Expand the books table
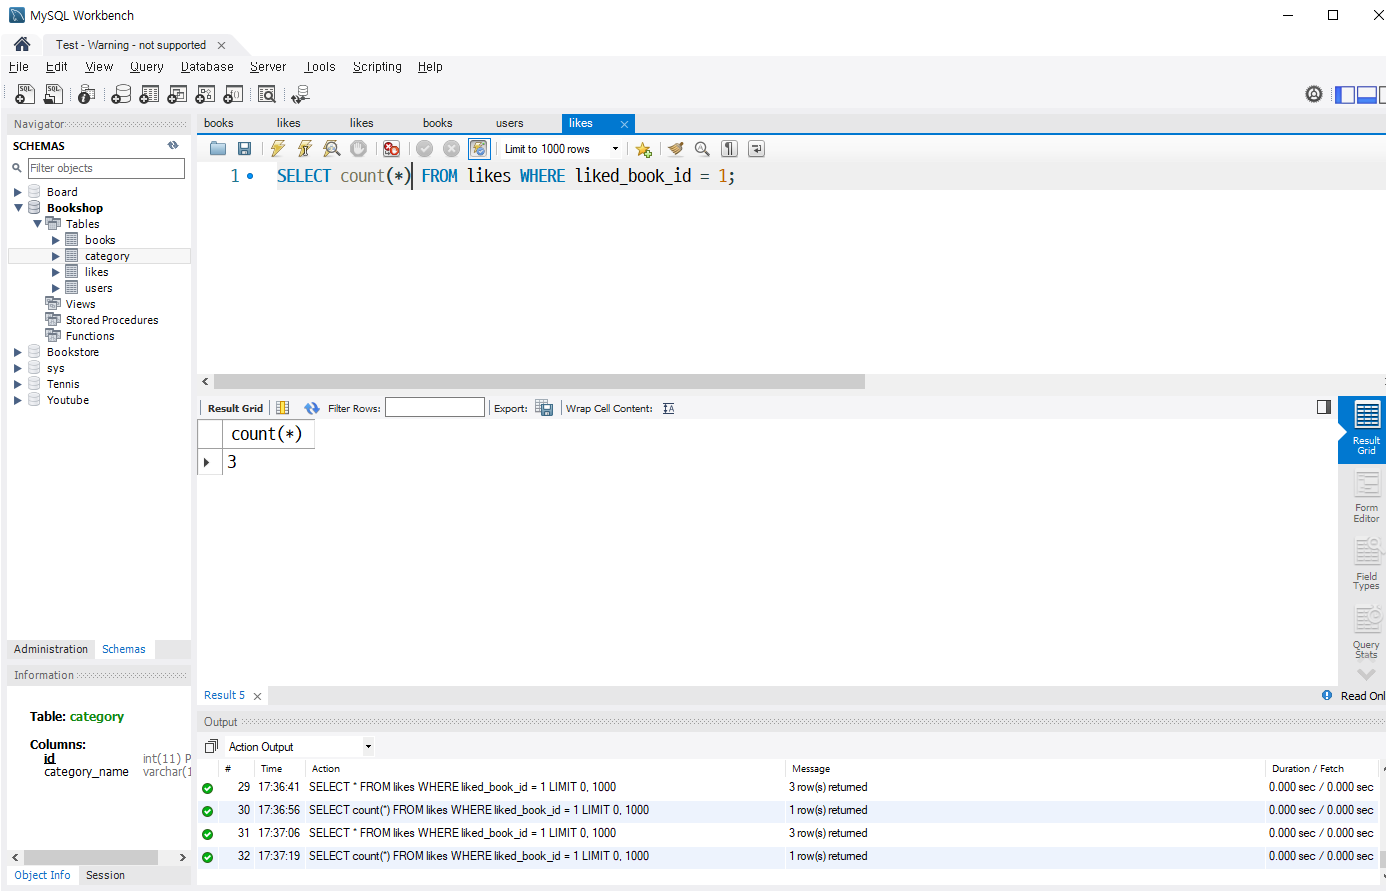Viewport: 1386px width, 892px height. point(56,240)
